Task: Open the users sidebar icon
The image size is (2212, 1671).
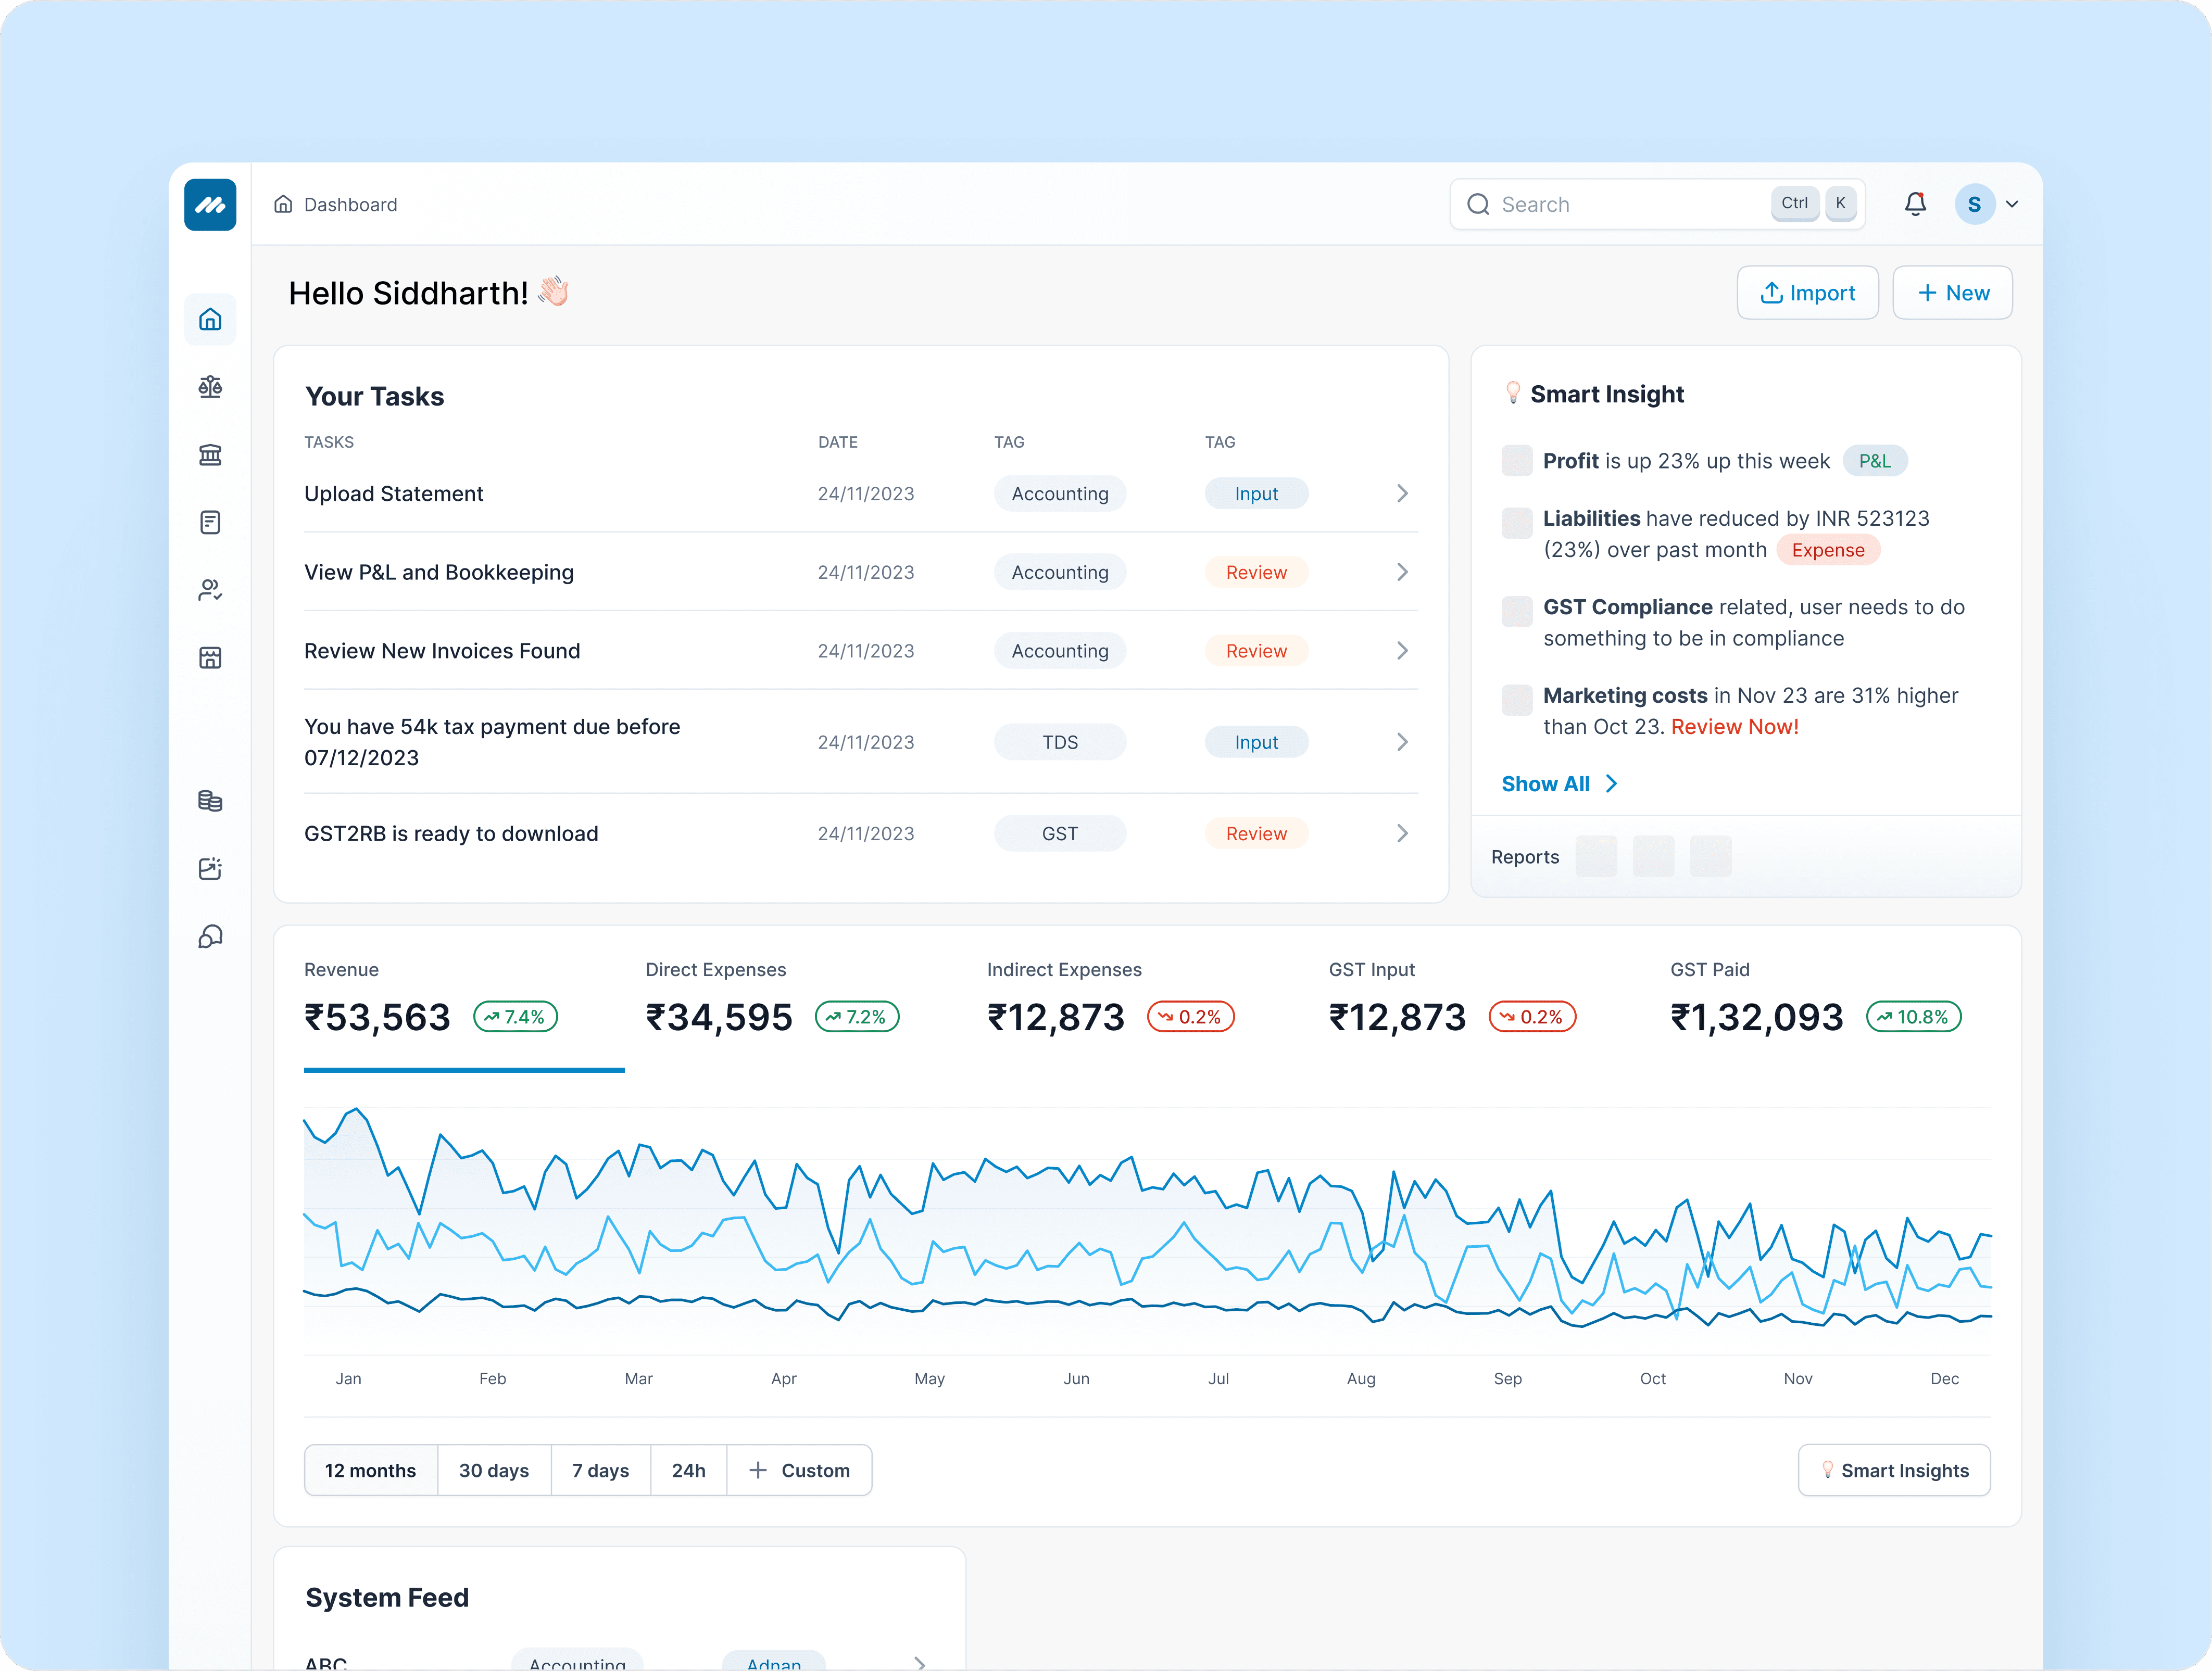Action: 210,590
